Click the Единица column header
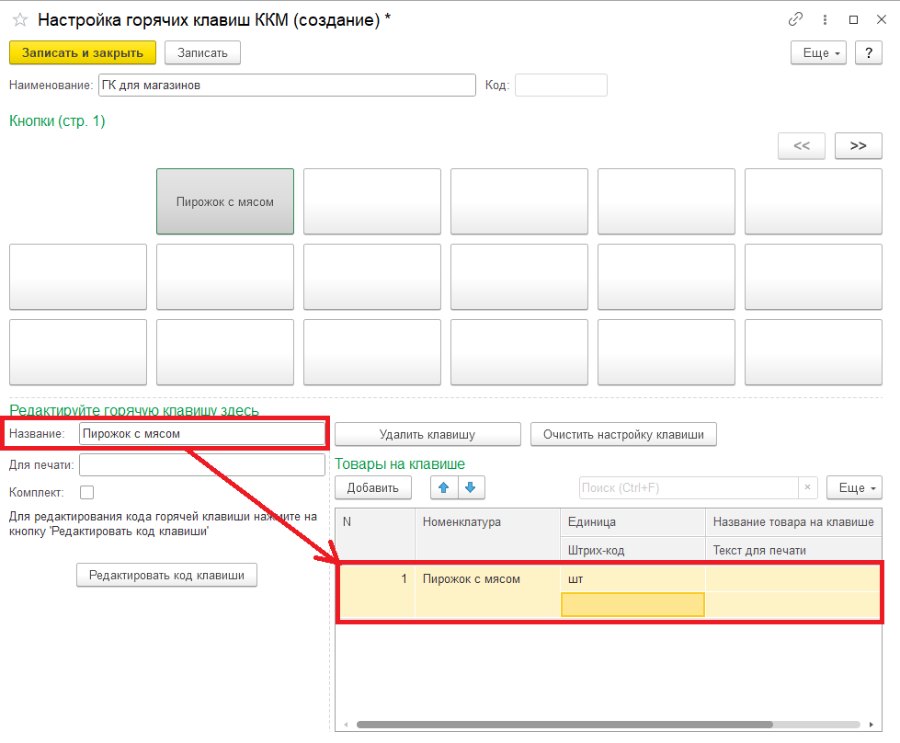The height and width of the screenshot is (743, 900). pyautogui.click(x=633, y=522)
